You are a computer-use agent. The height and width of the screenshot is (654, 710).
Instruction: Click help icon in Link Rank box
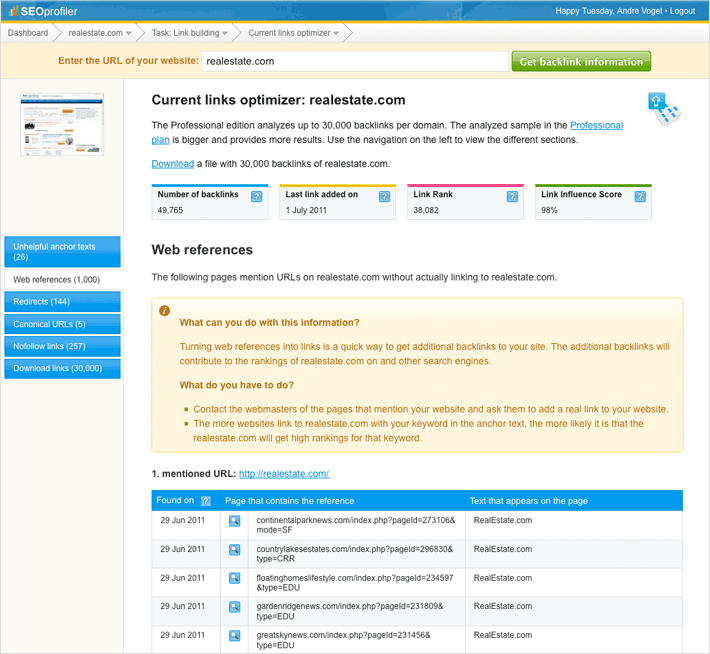pyautogui.click(x=512, y=197)
